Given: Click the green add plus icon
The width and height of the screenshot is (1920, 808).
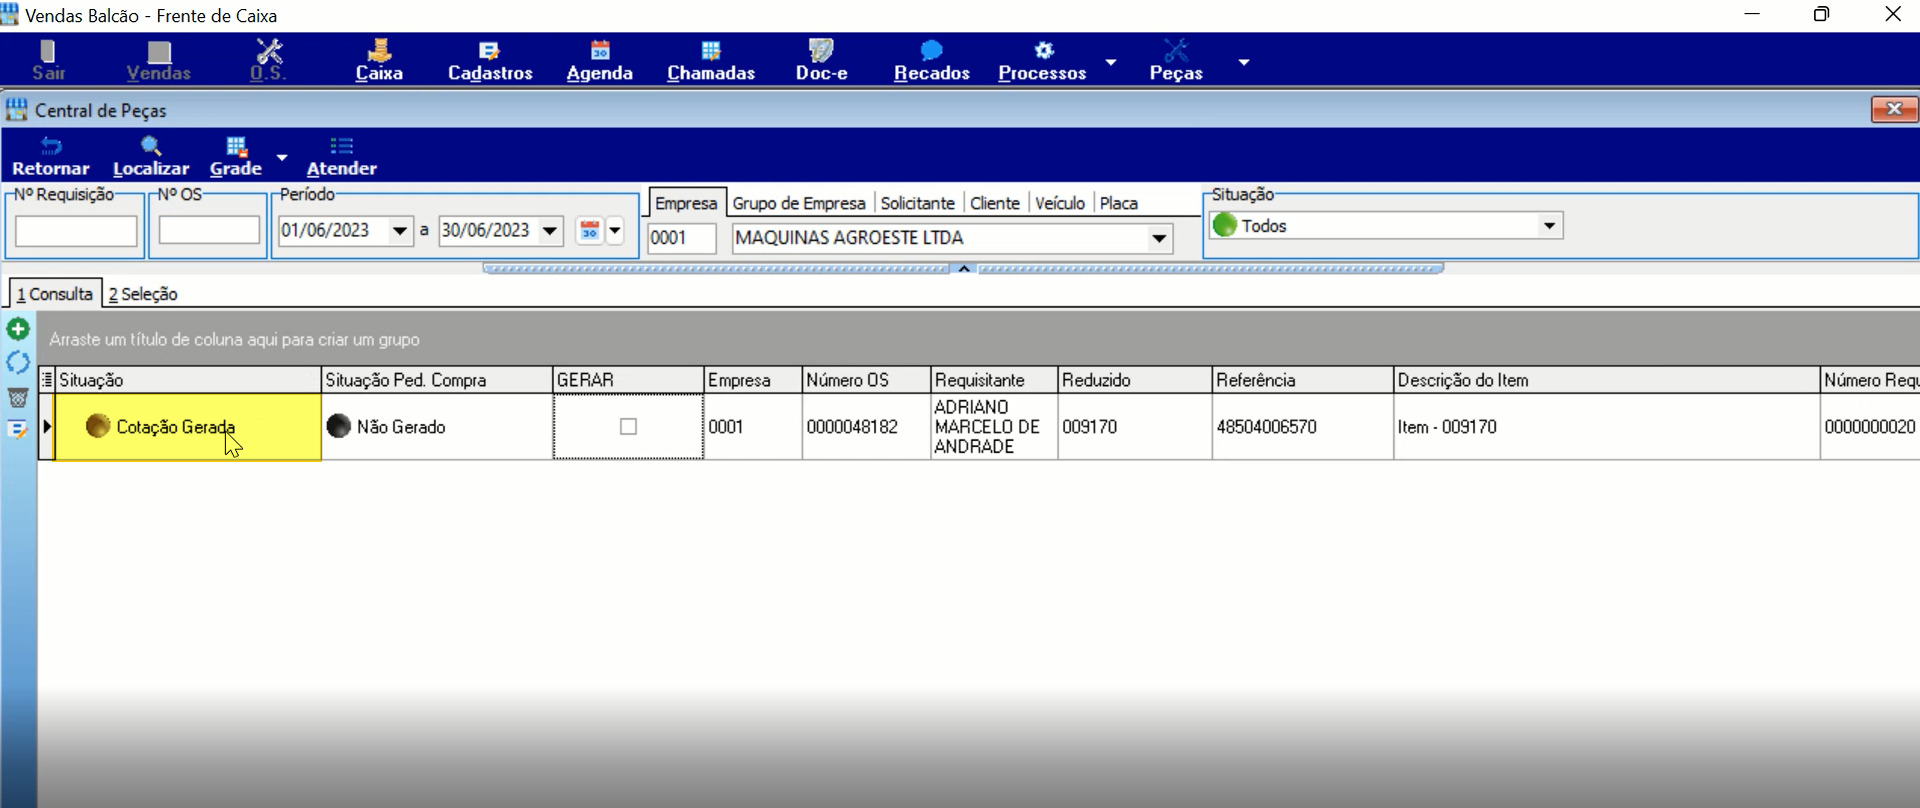Looking at the screenshot, I should tap(18, 329).
